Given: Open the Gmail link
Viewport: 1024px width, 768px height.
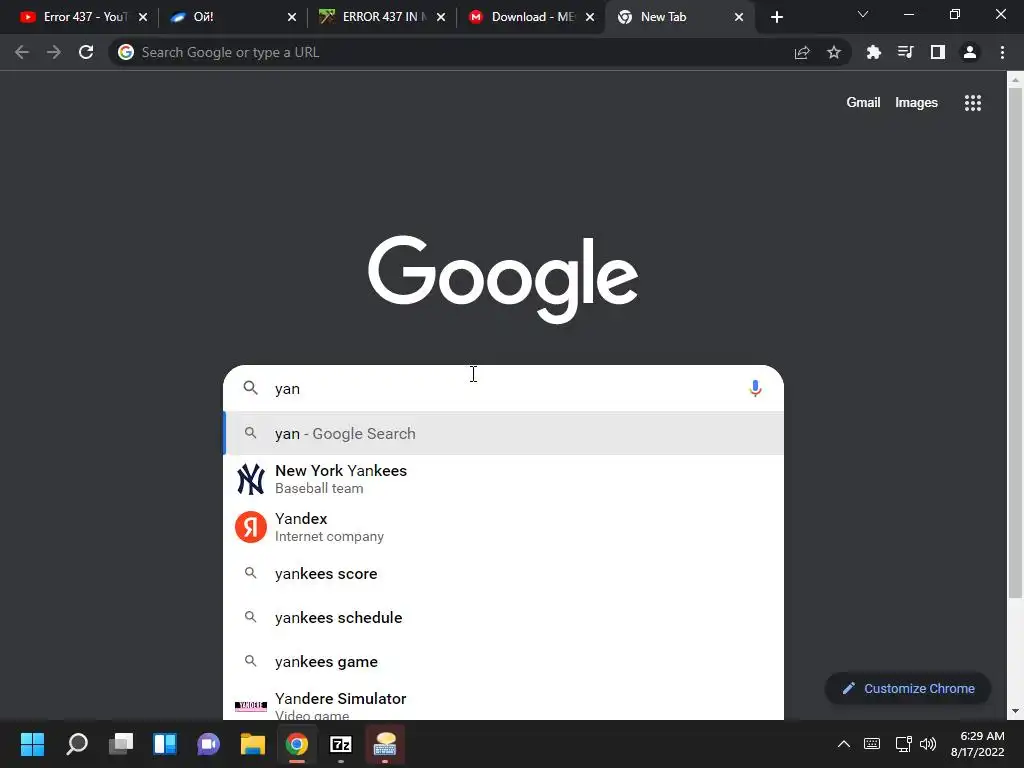Looking at the screenshot, I should [863, 103].
